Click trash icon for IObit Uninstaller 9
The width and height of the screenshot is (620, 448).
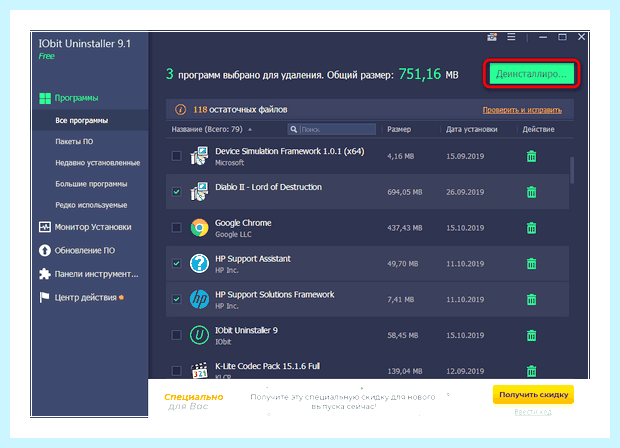531,335
